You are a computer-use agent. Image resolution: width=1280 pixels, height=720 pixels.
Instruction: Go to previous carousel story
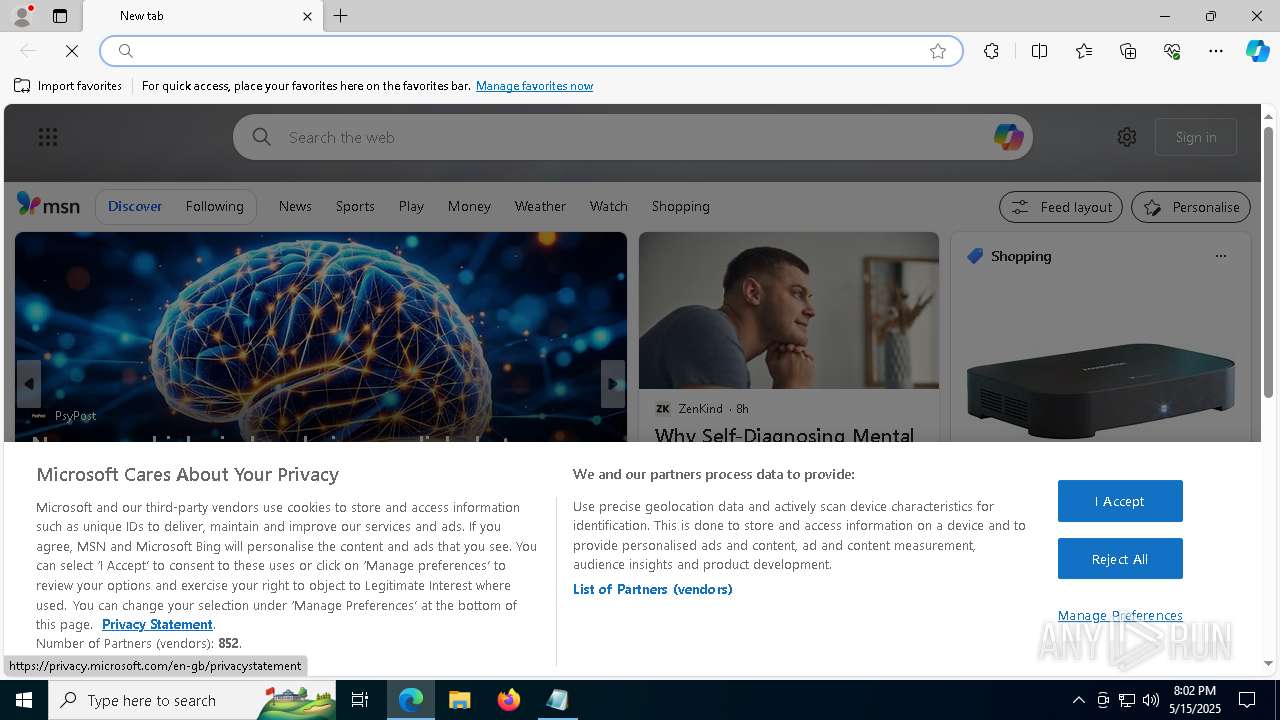pyautogui.click(x=29, y=384)
